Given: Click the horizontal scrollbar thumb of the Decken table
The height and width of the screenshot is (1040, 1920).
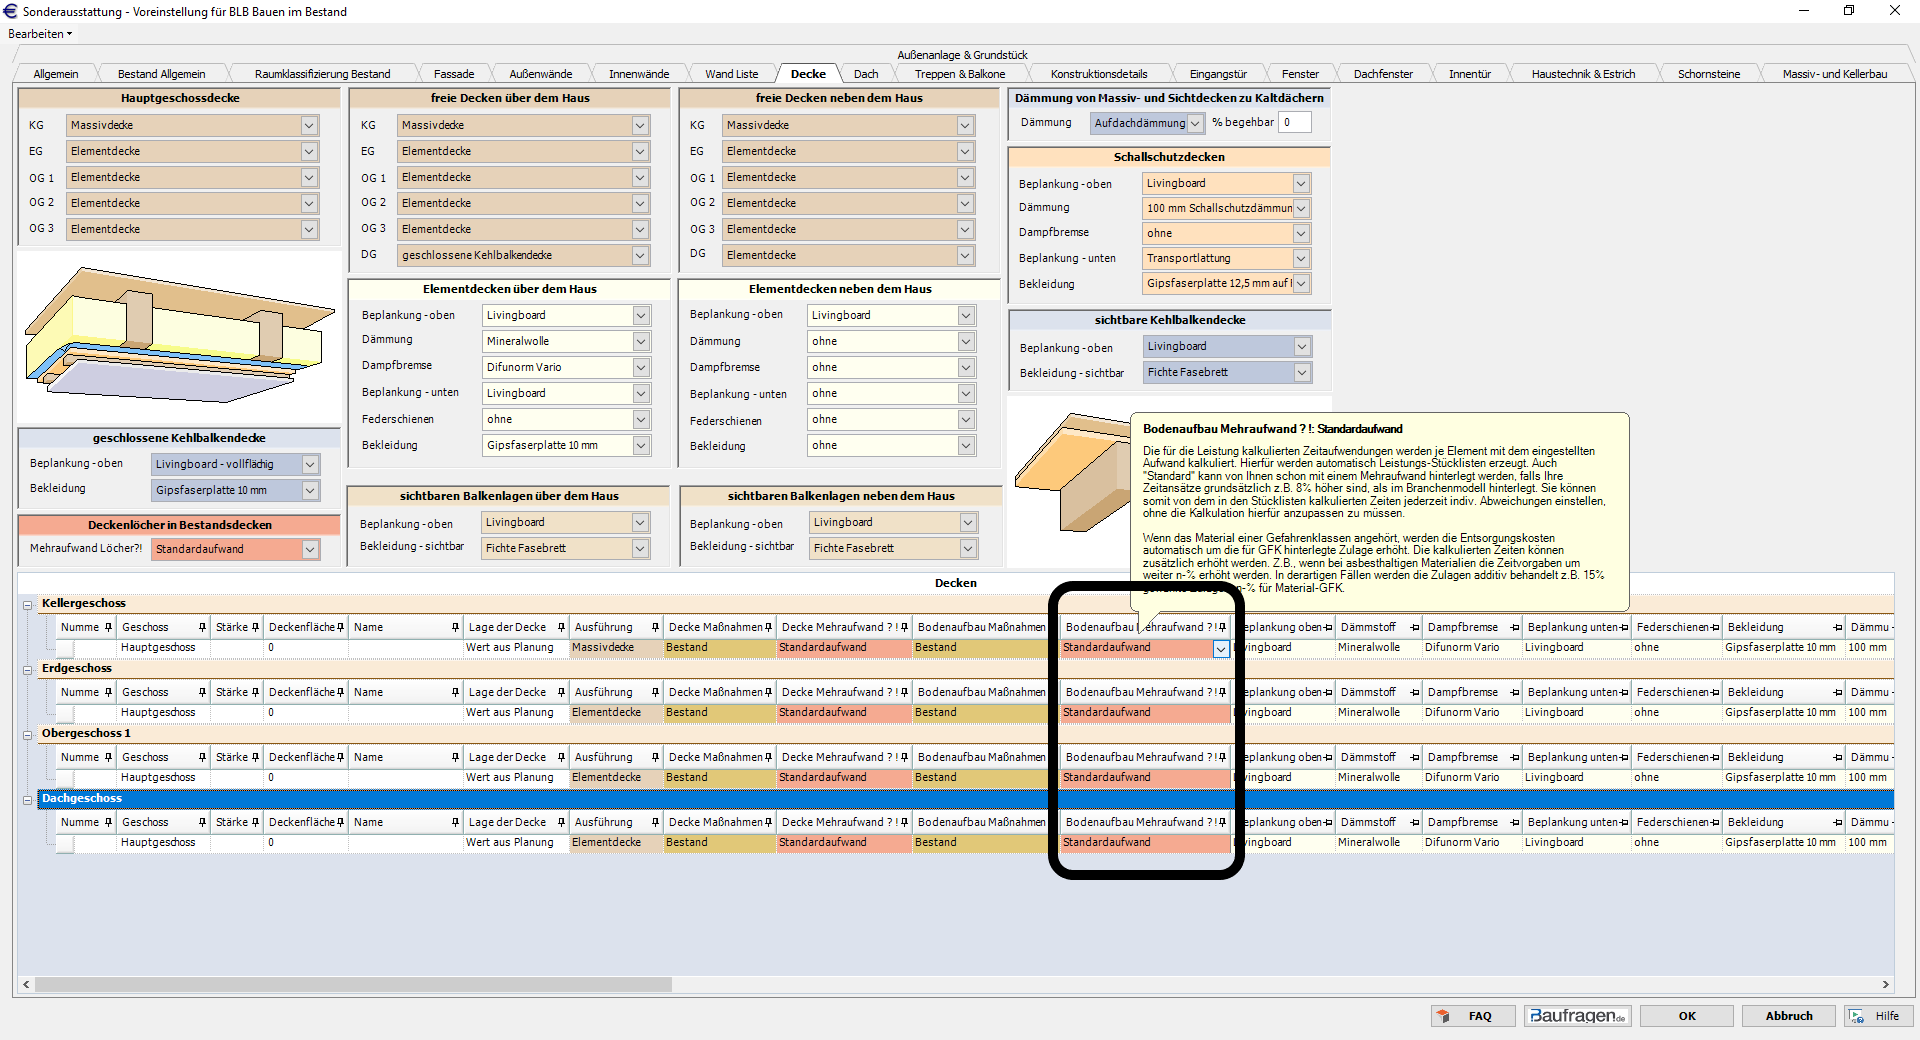Looking at the screenshot, I should [x=352, y=985].
